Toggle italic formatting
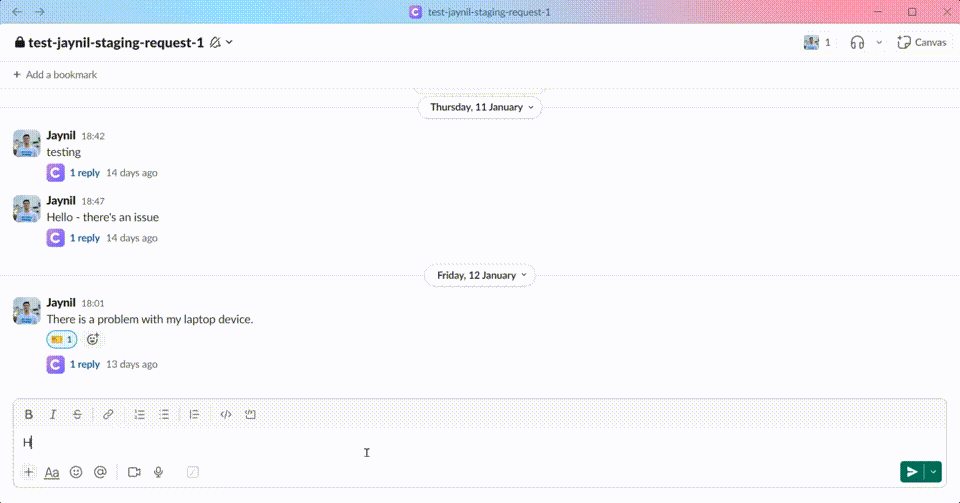 (x=53, y=414)
